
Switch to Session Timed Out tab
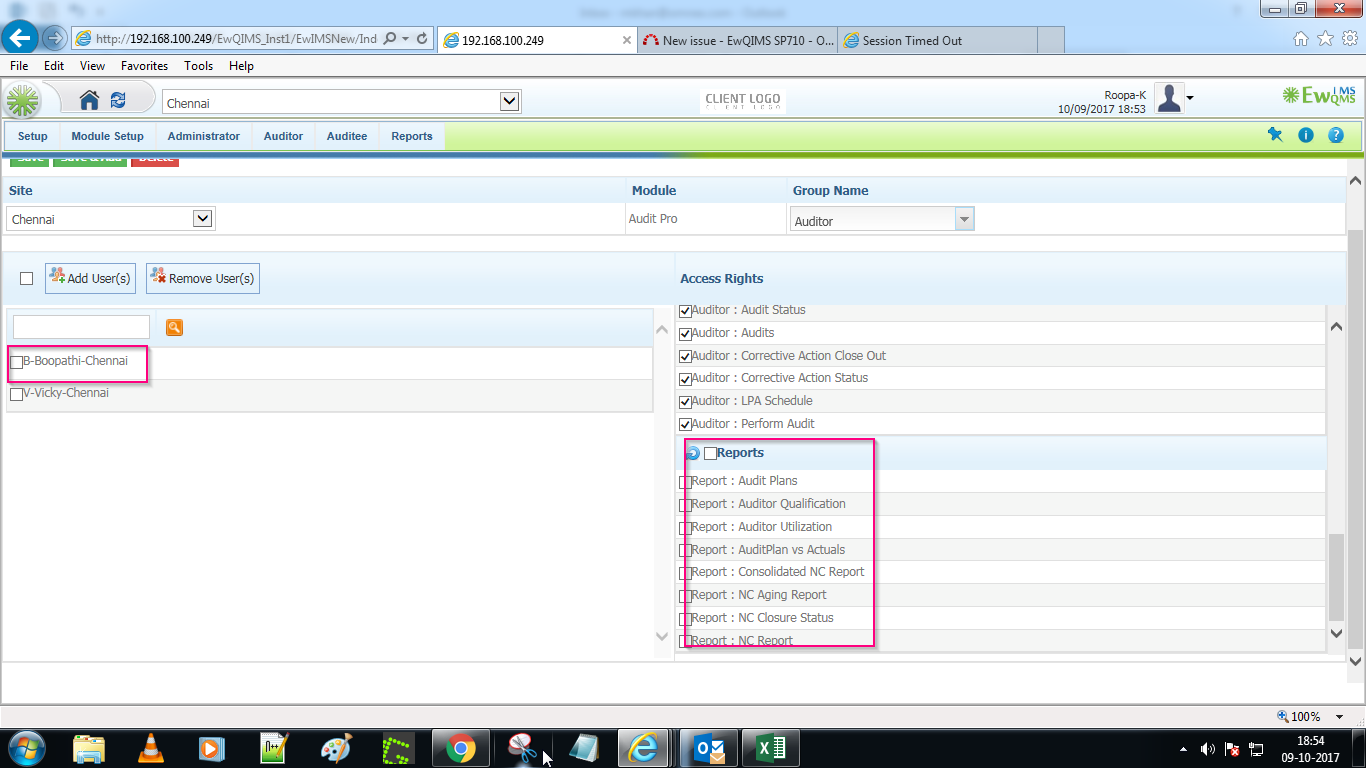(937, 40)
